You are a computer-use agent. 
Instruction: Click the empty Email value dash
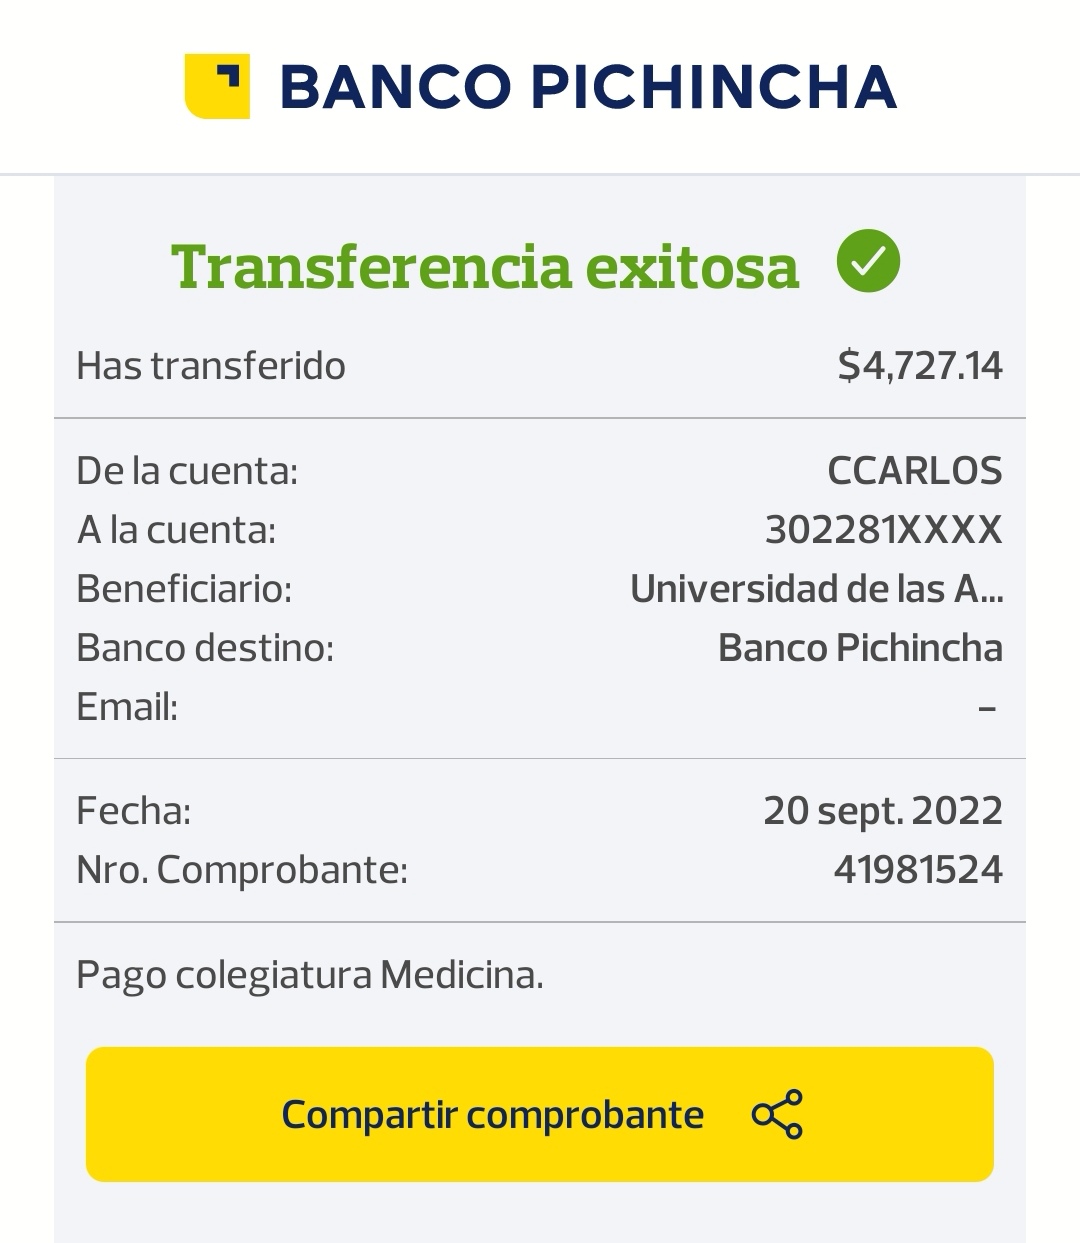coord(987,708)
